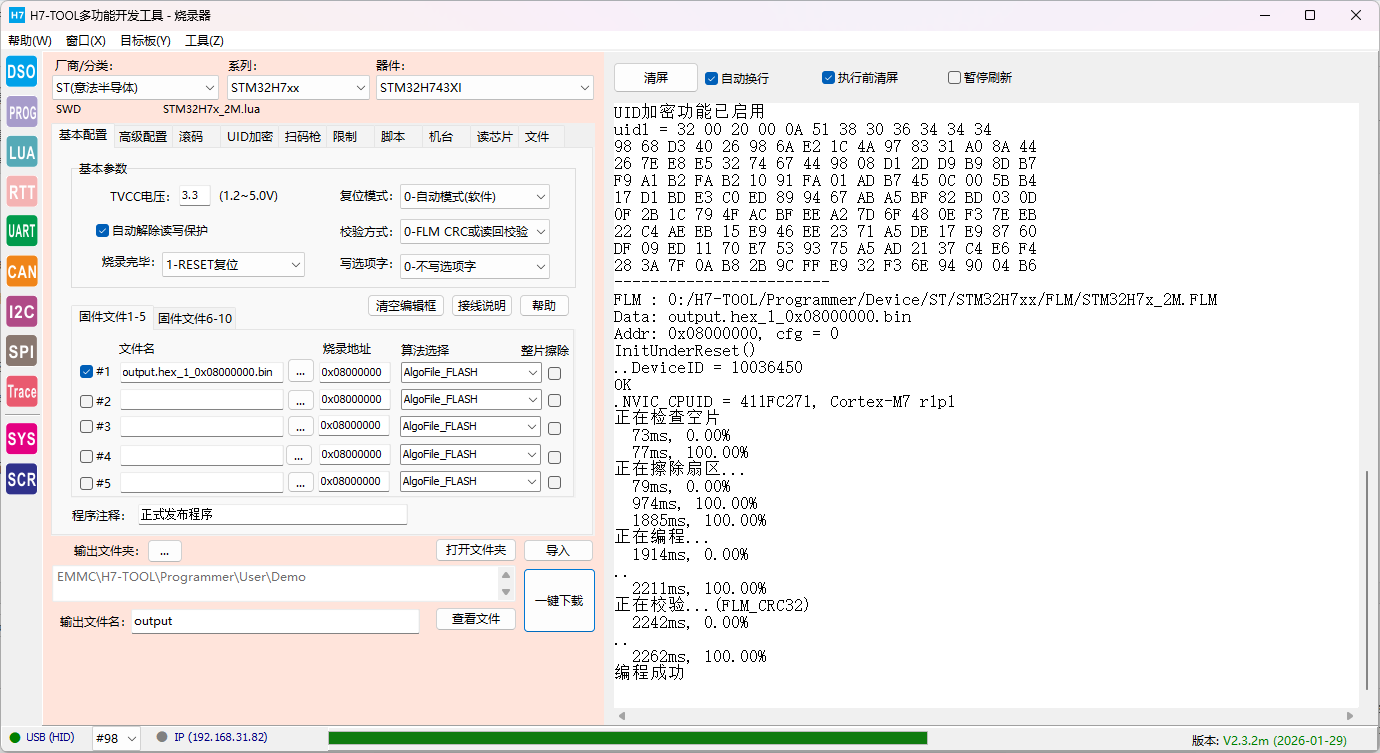Screen dimensions: 1380x753
Task: Click the help 帮助 button in basic config
Action: [544, 305]
